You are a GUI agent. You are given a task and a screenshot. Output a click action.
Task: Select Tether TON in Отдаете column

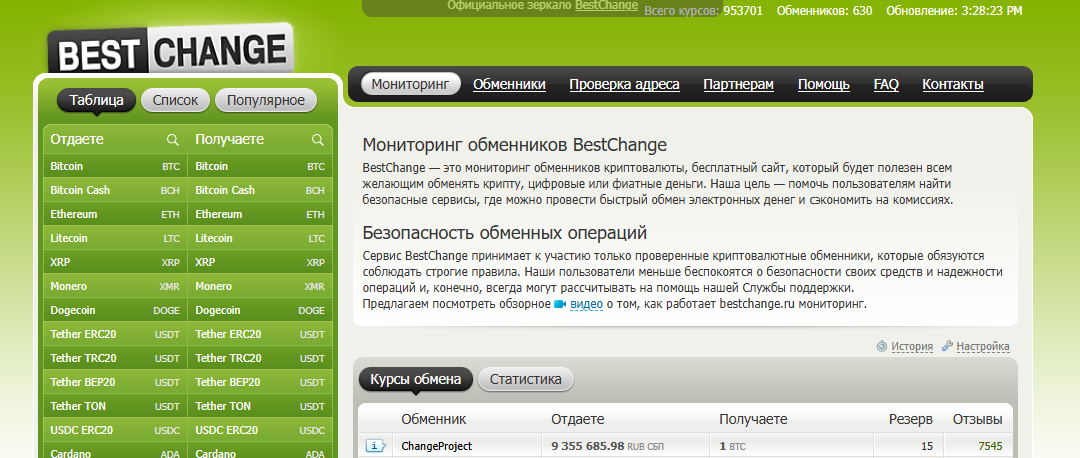[115, 406]
